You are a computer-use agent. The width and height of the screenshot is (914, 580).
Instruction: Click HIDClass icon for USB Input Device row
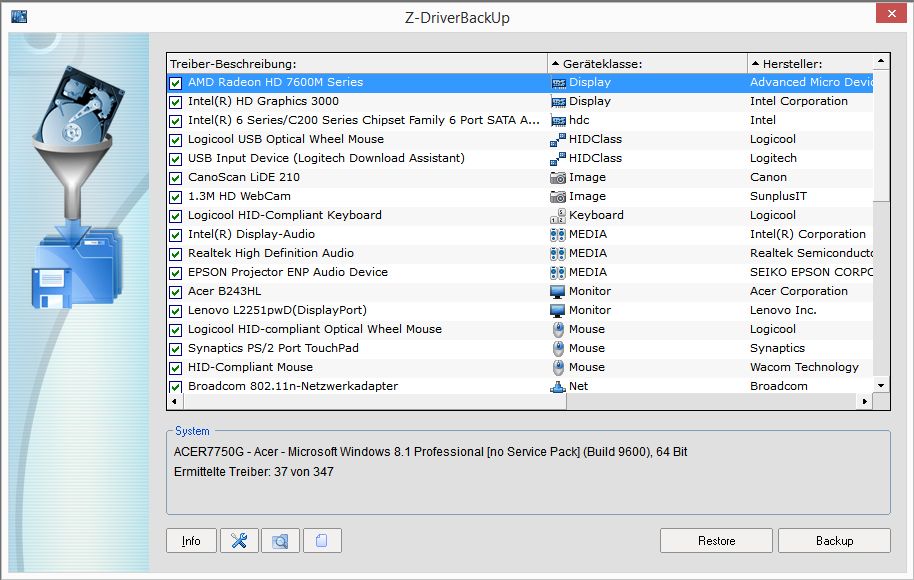(558, 159)
